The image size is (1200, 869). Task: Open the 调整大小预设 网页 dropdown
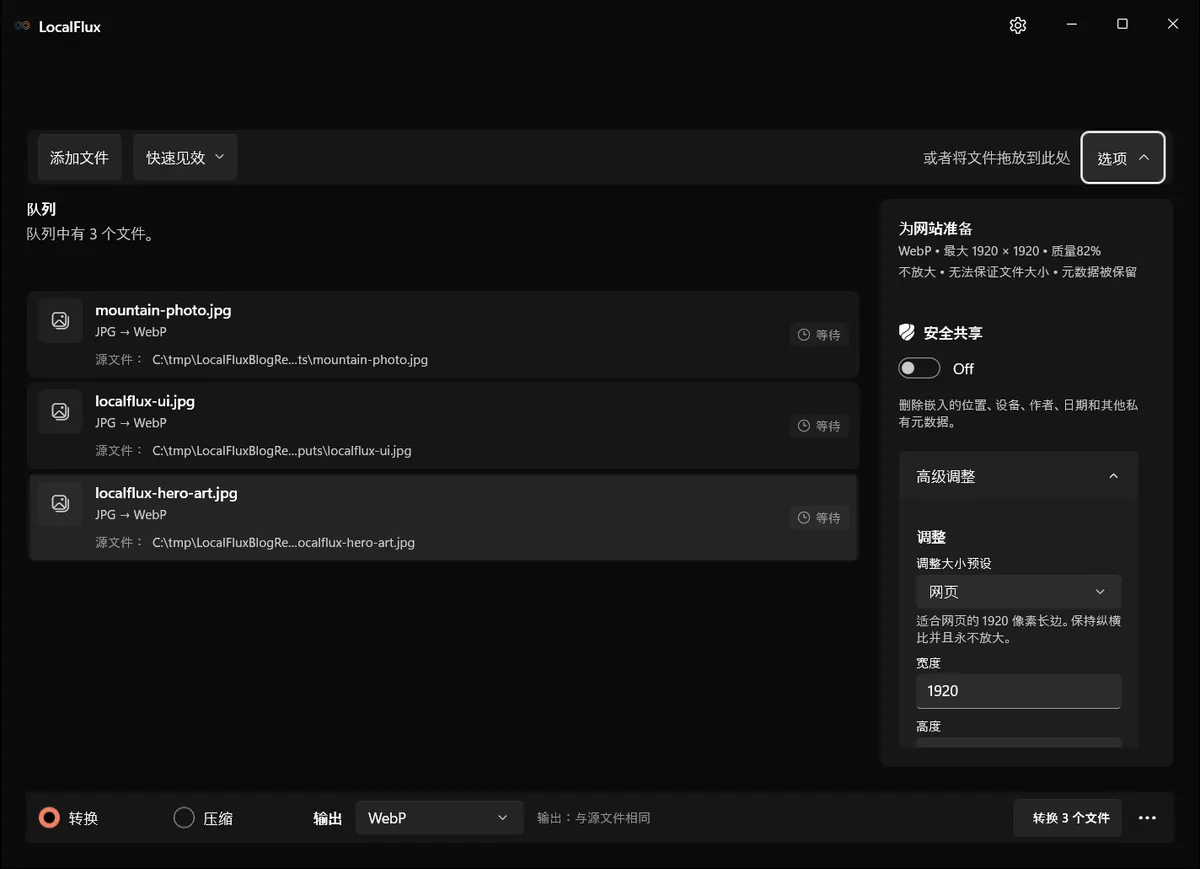pyautogui.click(x=1018, y=591)
